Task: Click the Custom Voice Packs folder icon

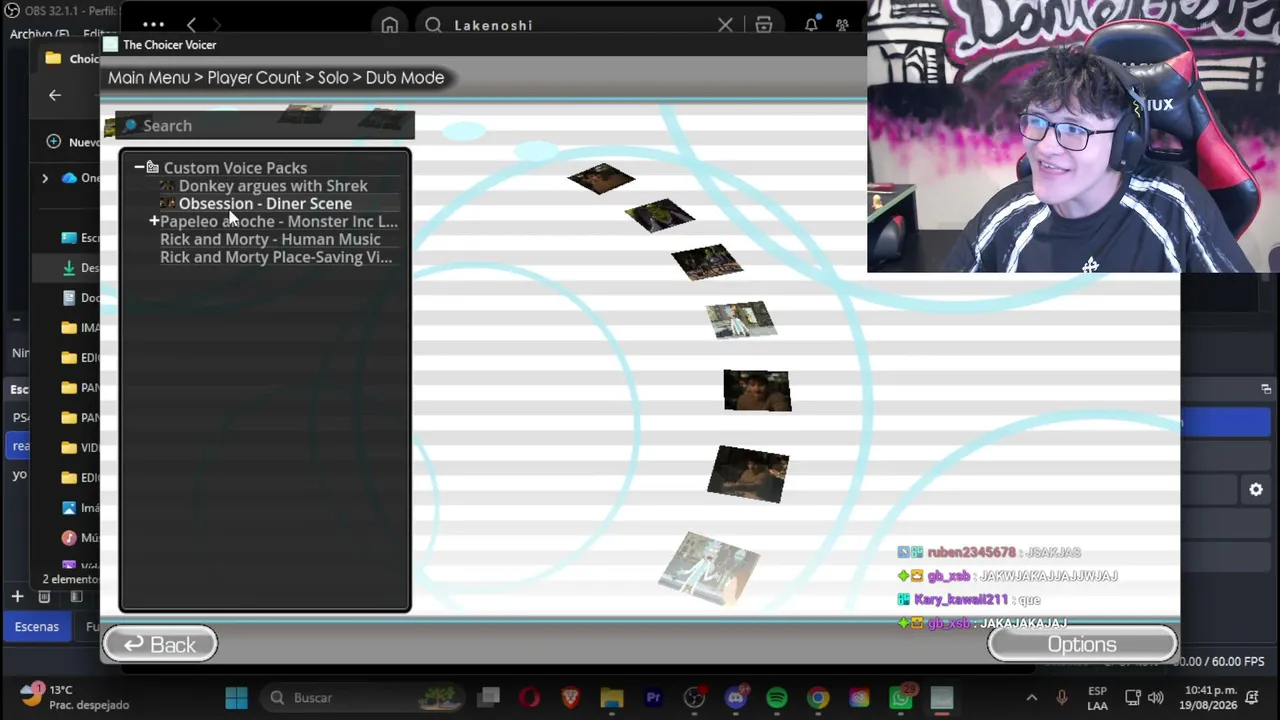Action: (x=152, y=168)
